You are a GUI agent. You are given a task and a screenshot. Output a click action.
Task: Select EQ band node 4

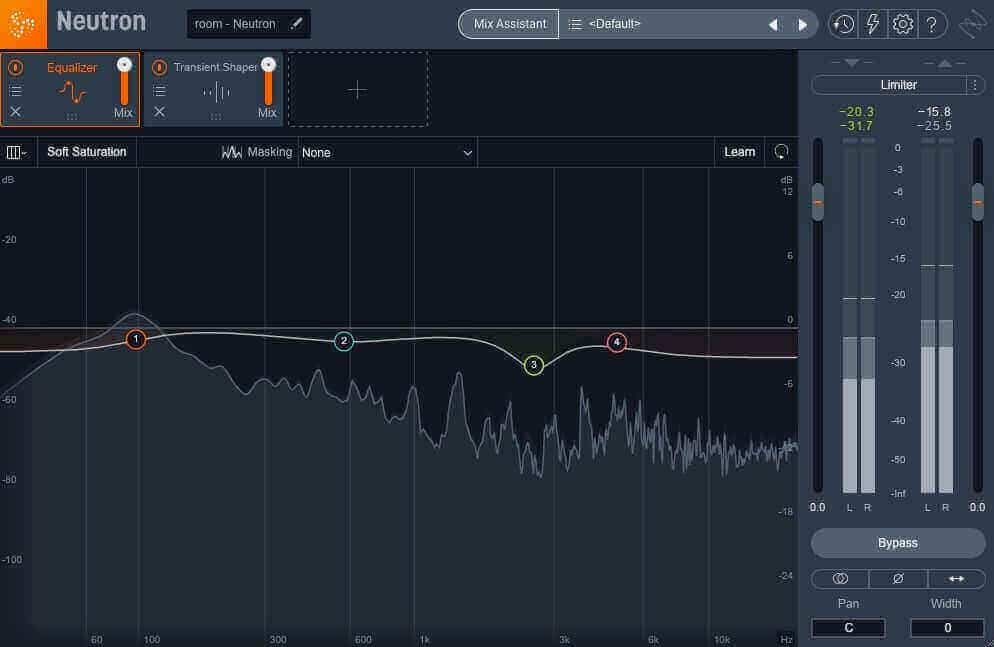point(616,342)
